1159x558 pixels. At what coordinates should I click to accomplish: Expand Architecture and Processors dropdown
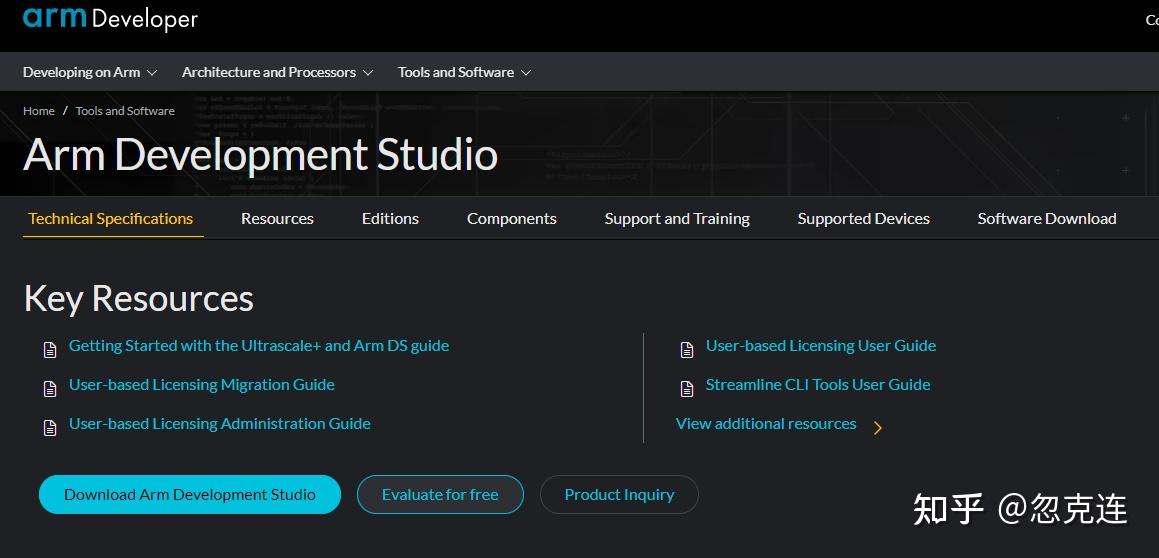tap(277, 72)
